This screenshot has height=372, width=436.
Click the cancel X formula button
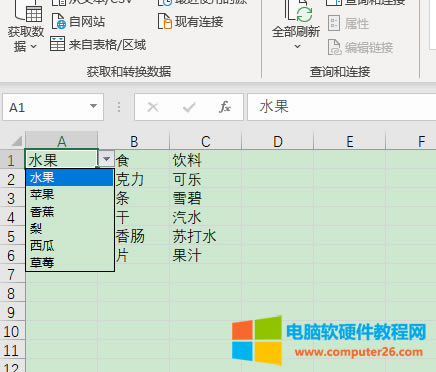(153, 107)
